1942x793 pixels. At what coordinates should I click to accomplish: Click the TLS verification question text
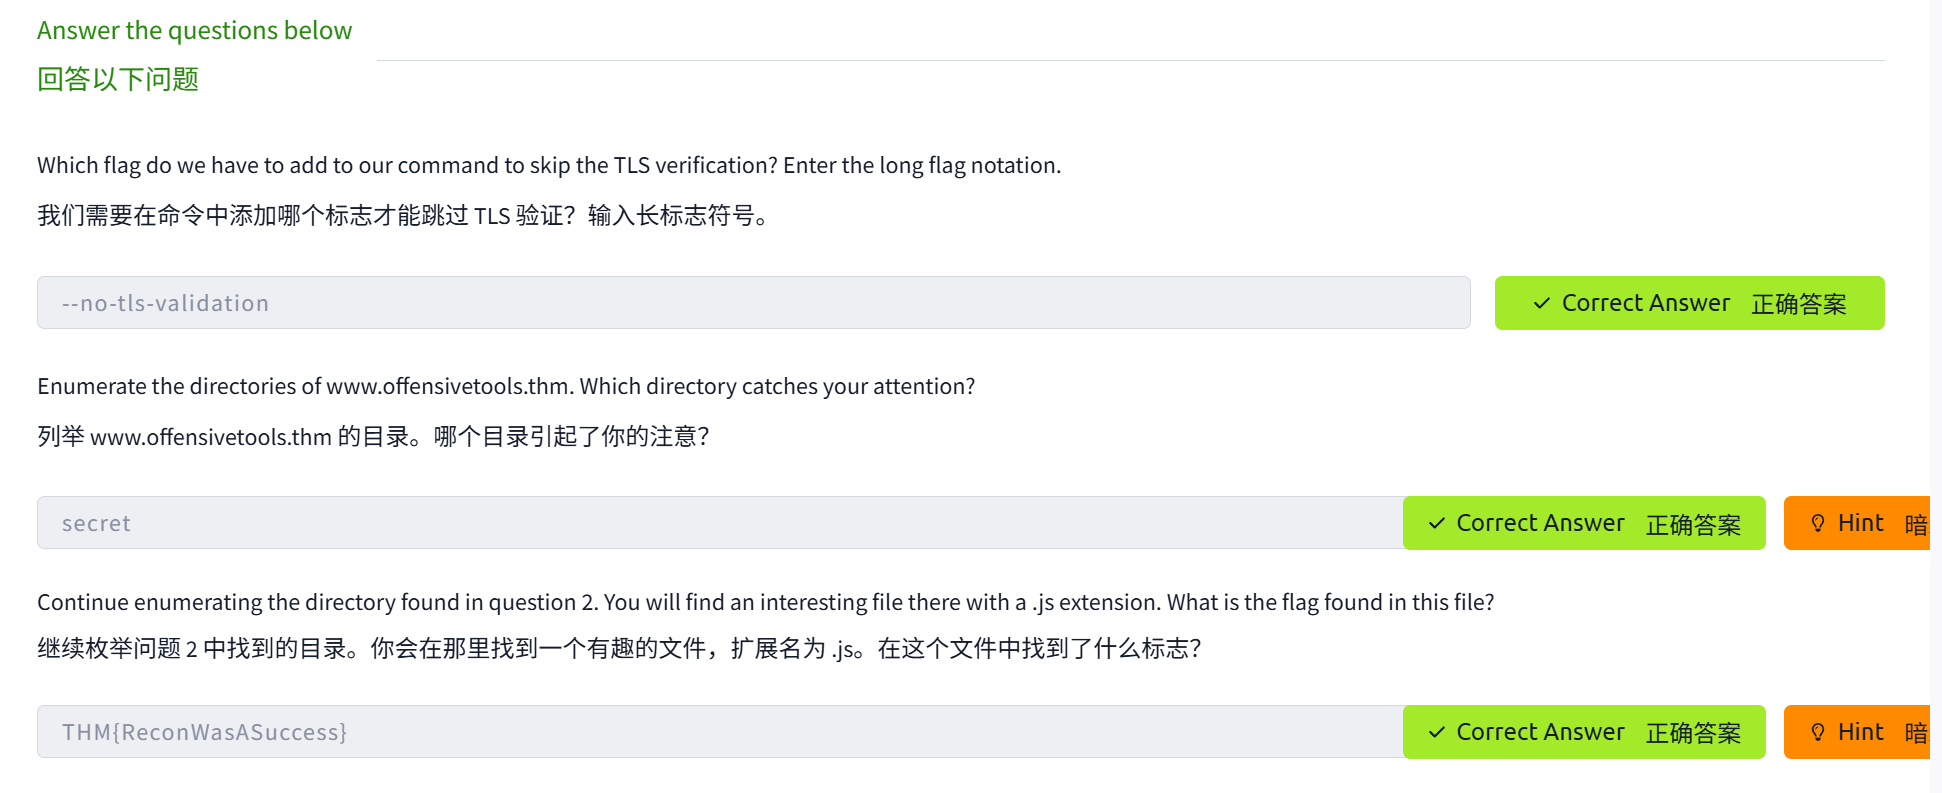pyautogui.click(x=549, y=165)
